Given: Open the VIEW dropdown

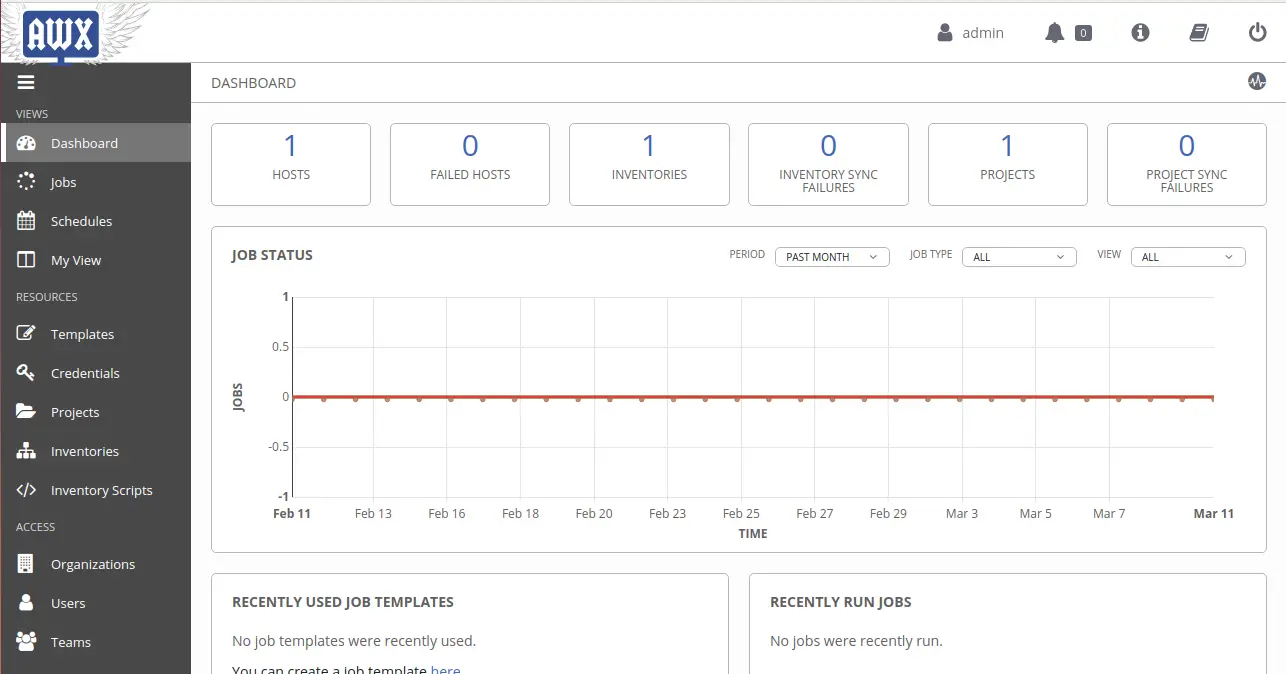Looking at the screenshot, I should [1187, 256].
